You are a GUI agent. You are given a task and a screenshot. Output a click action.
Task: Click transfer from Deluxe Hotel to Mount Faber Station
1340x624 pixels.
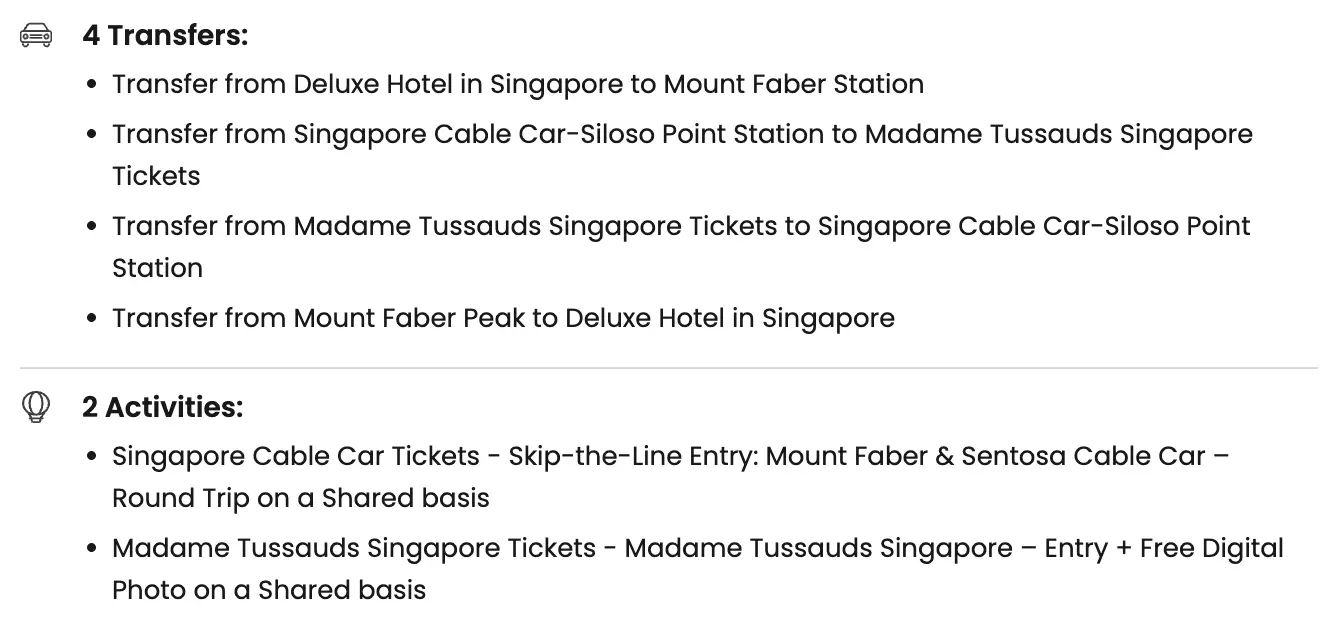[x=517, y=84]
